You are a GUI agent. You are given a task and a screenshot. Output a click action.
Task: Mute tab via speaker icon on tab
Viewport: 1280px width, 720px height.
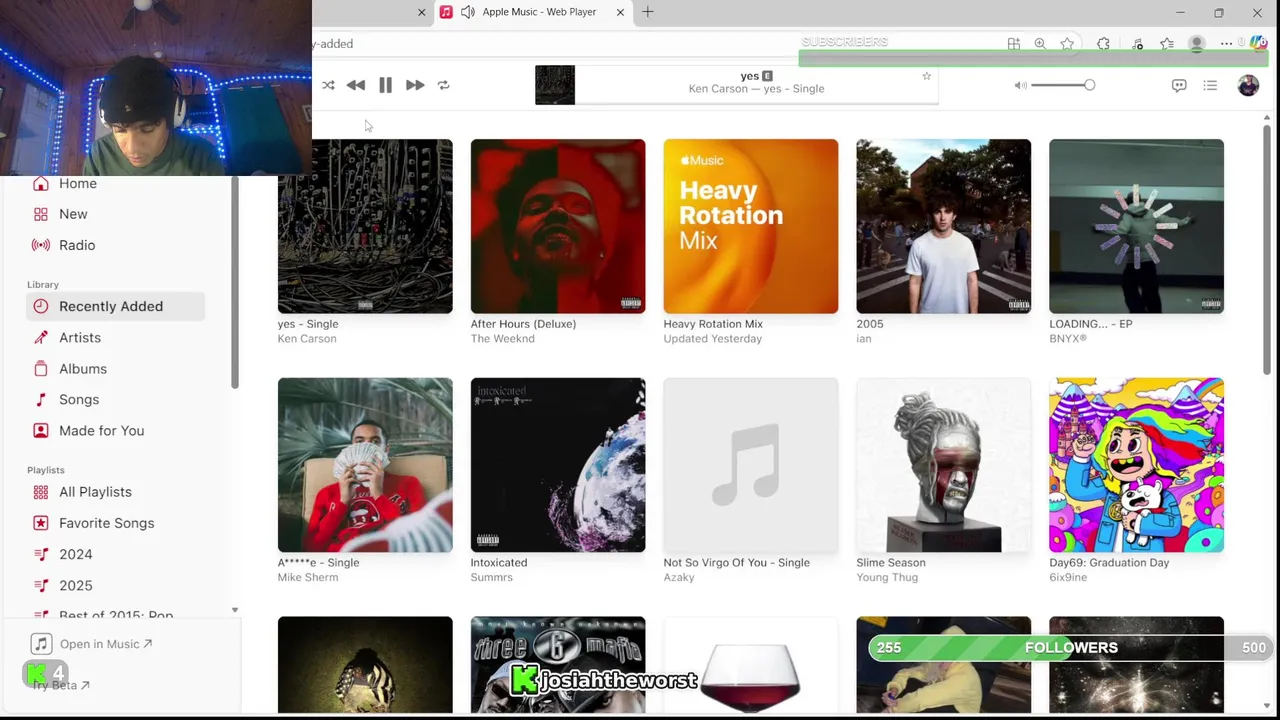tap(467, 12)
